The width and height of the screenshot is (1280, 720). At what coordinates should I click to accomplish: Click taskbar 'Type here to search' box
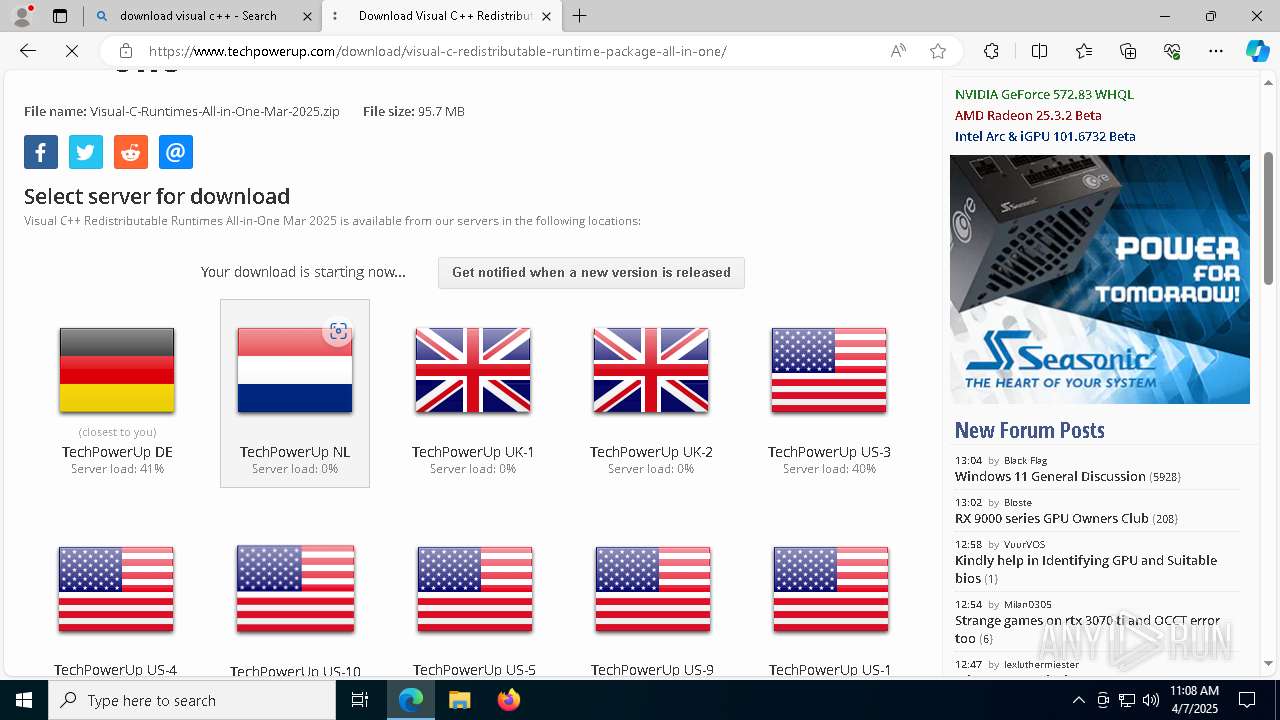click(x=192, y=700)
